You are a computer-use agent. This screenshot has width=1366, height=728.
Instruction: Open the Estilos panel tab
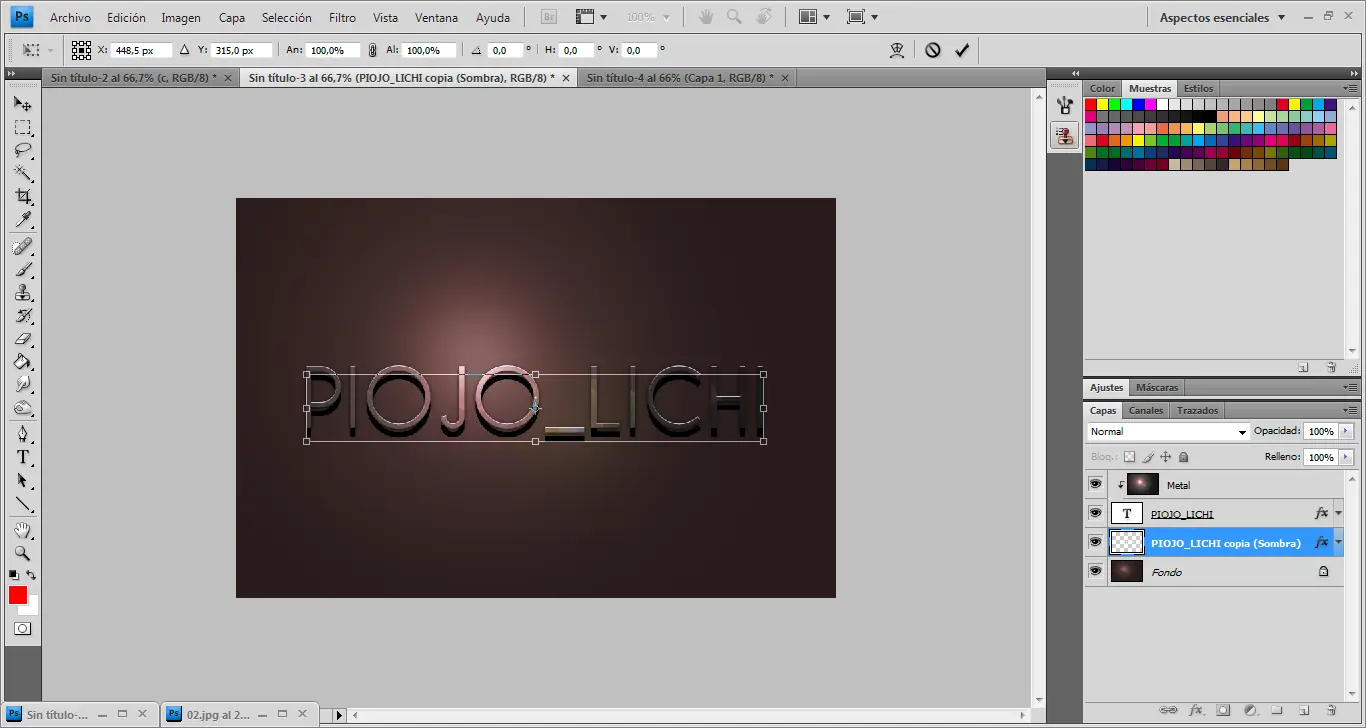pyautogui.click(x=1198, y=89)
